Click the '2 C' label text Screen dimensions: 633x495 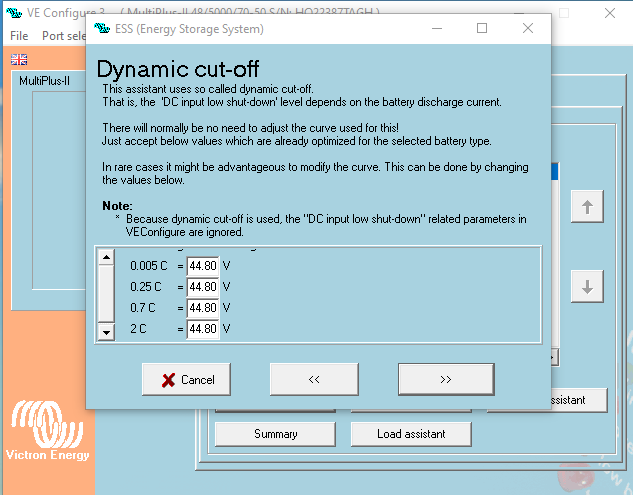point(138,329)
